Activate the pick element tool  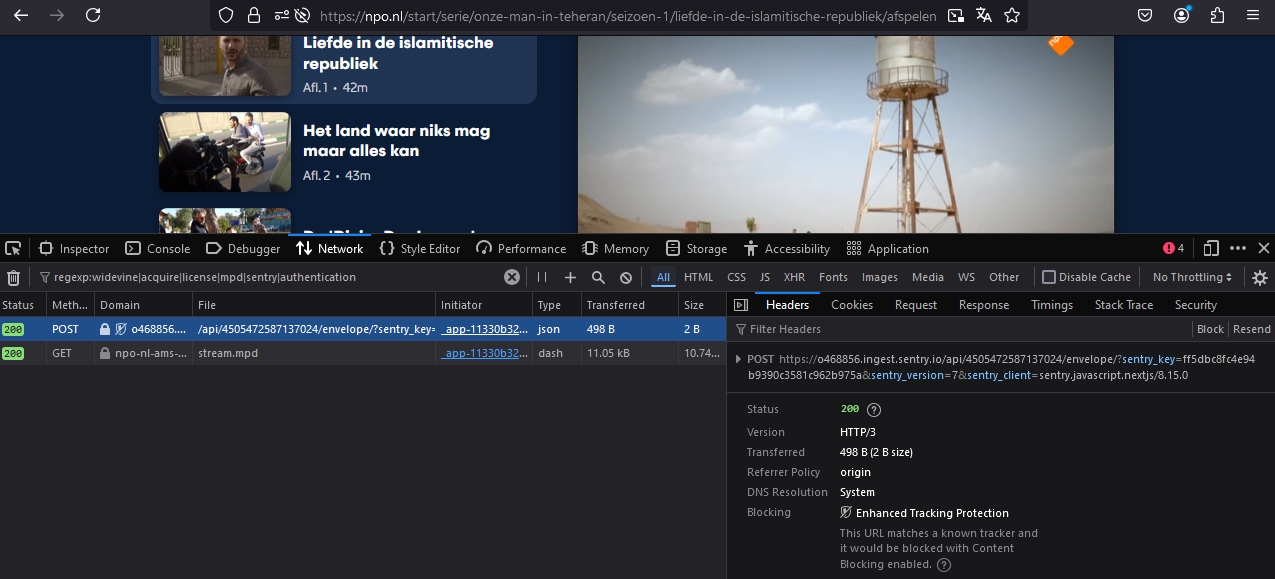13,248
